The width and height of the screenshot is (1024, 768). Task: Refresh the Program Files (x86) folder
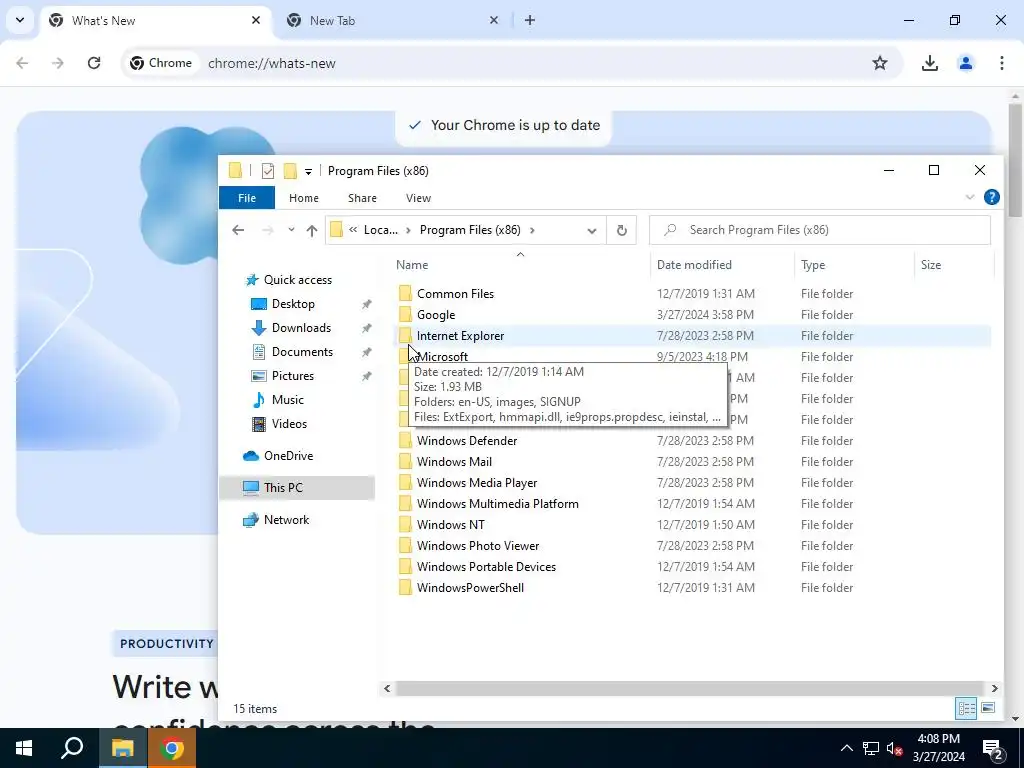(622, 230)
